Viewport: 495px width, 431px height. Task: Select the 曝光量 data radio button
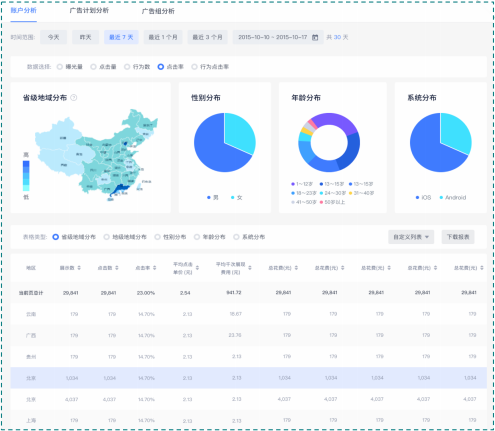[60, 67]
